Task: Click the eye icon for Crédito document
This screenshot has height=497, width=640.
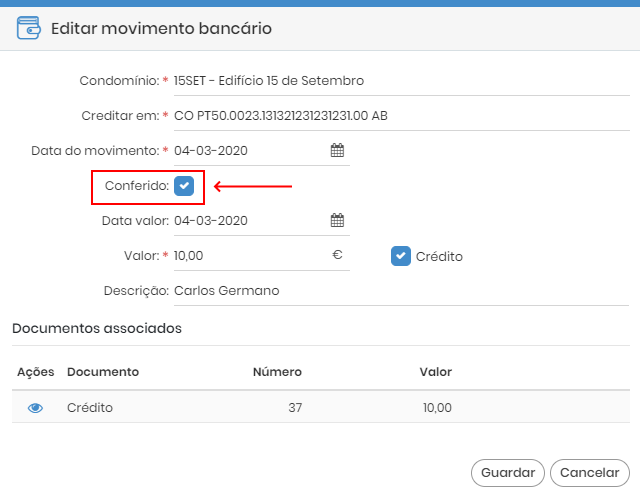Action: click(x=35, y=408)
